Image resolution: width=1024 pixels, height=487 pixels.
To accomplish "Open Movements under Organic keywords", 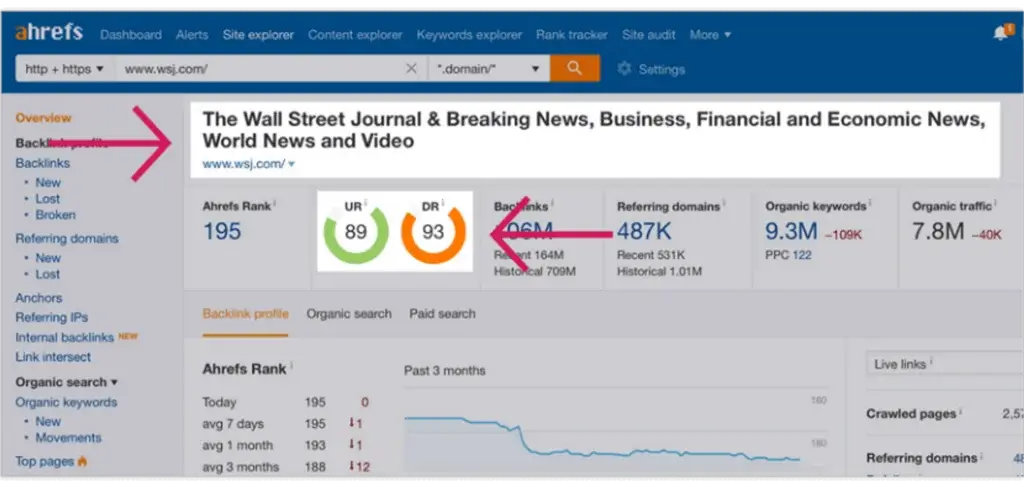I will [69, 437].
